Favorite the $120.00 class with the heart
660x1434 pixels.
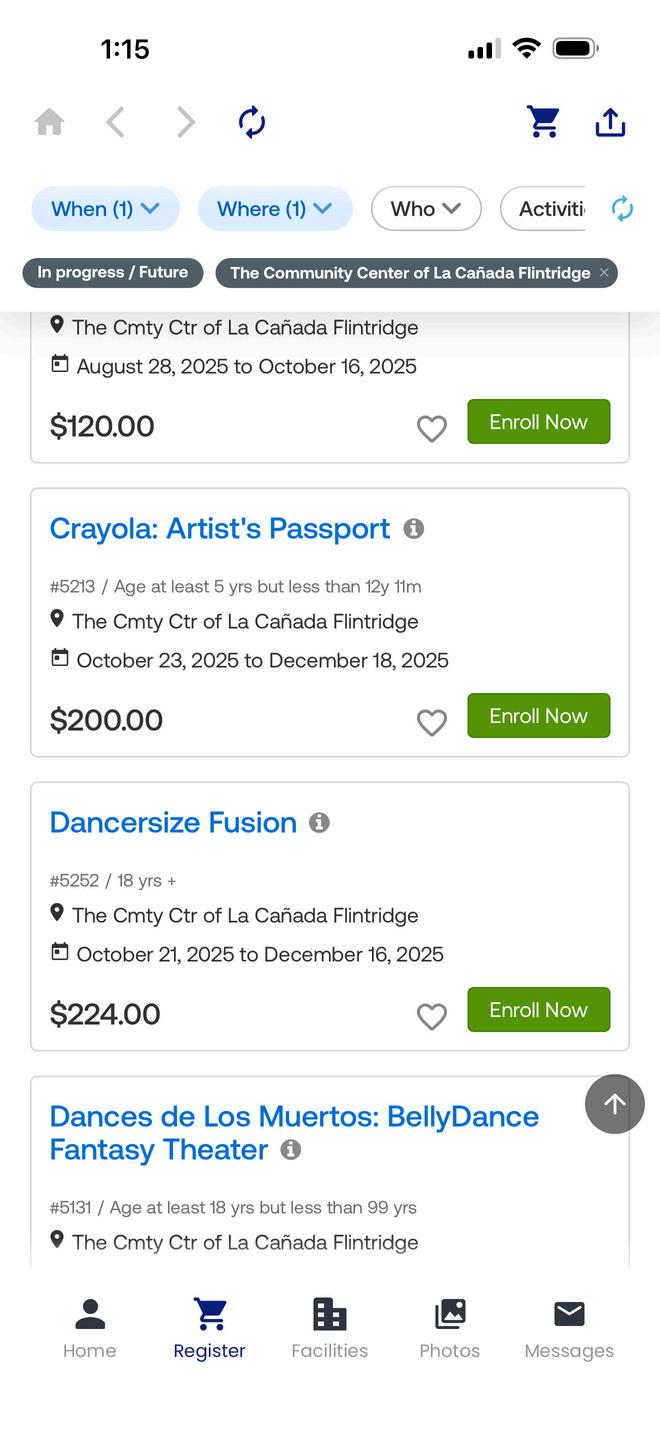[x=431, y=428]
